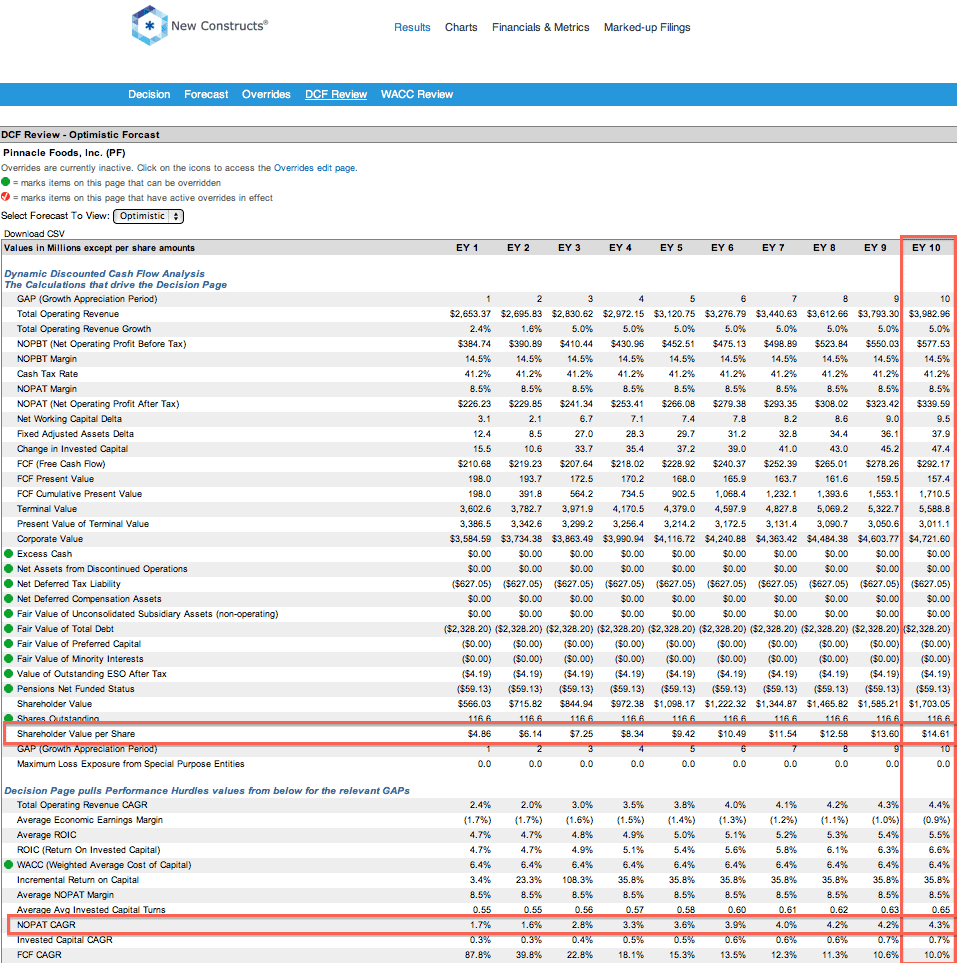Open the Charts top navigation item
This screenshot has width=957, height=963.
click(x=461, y=28)
